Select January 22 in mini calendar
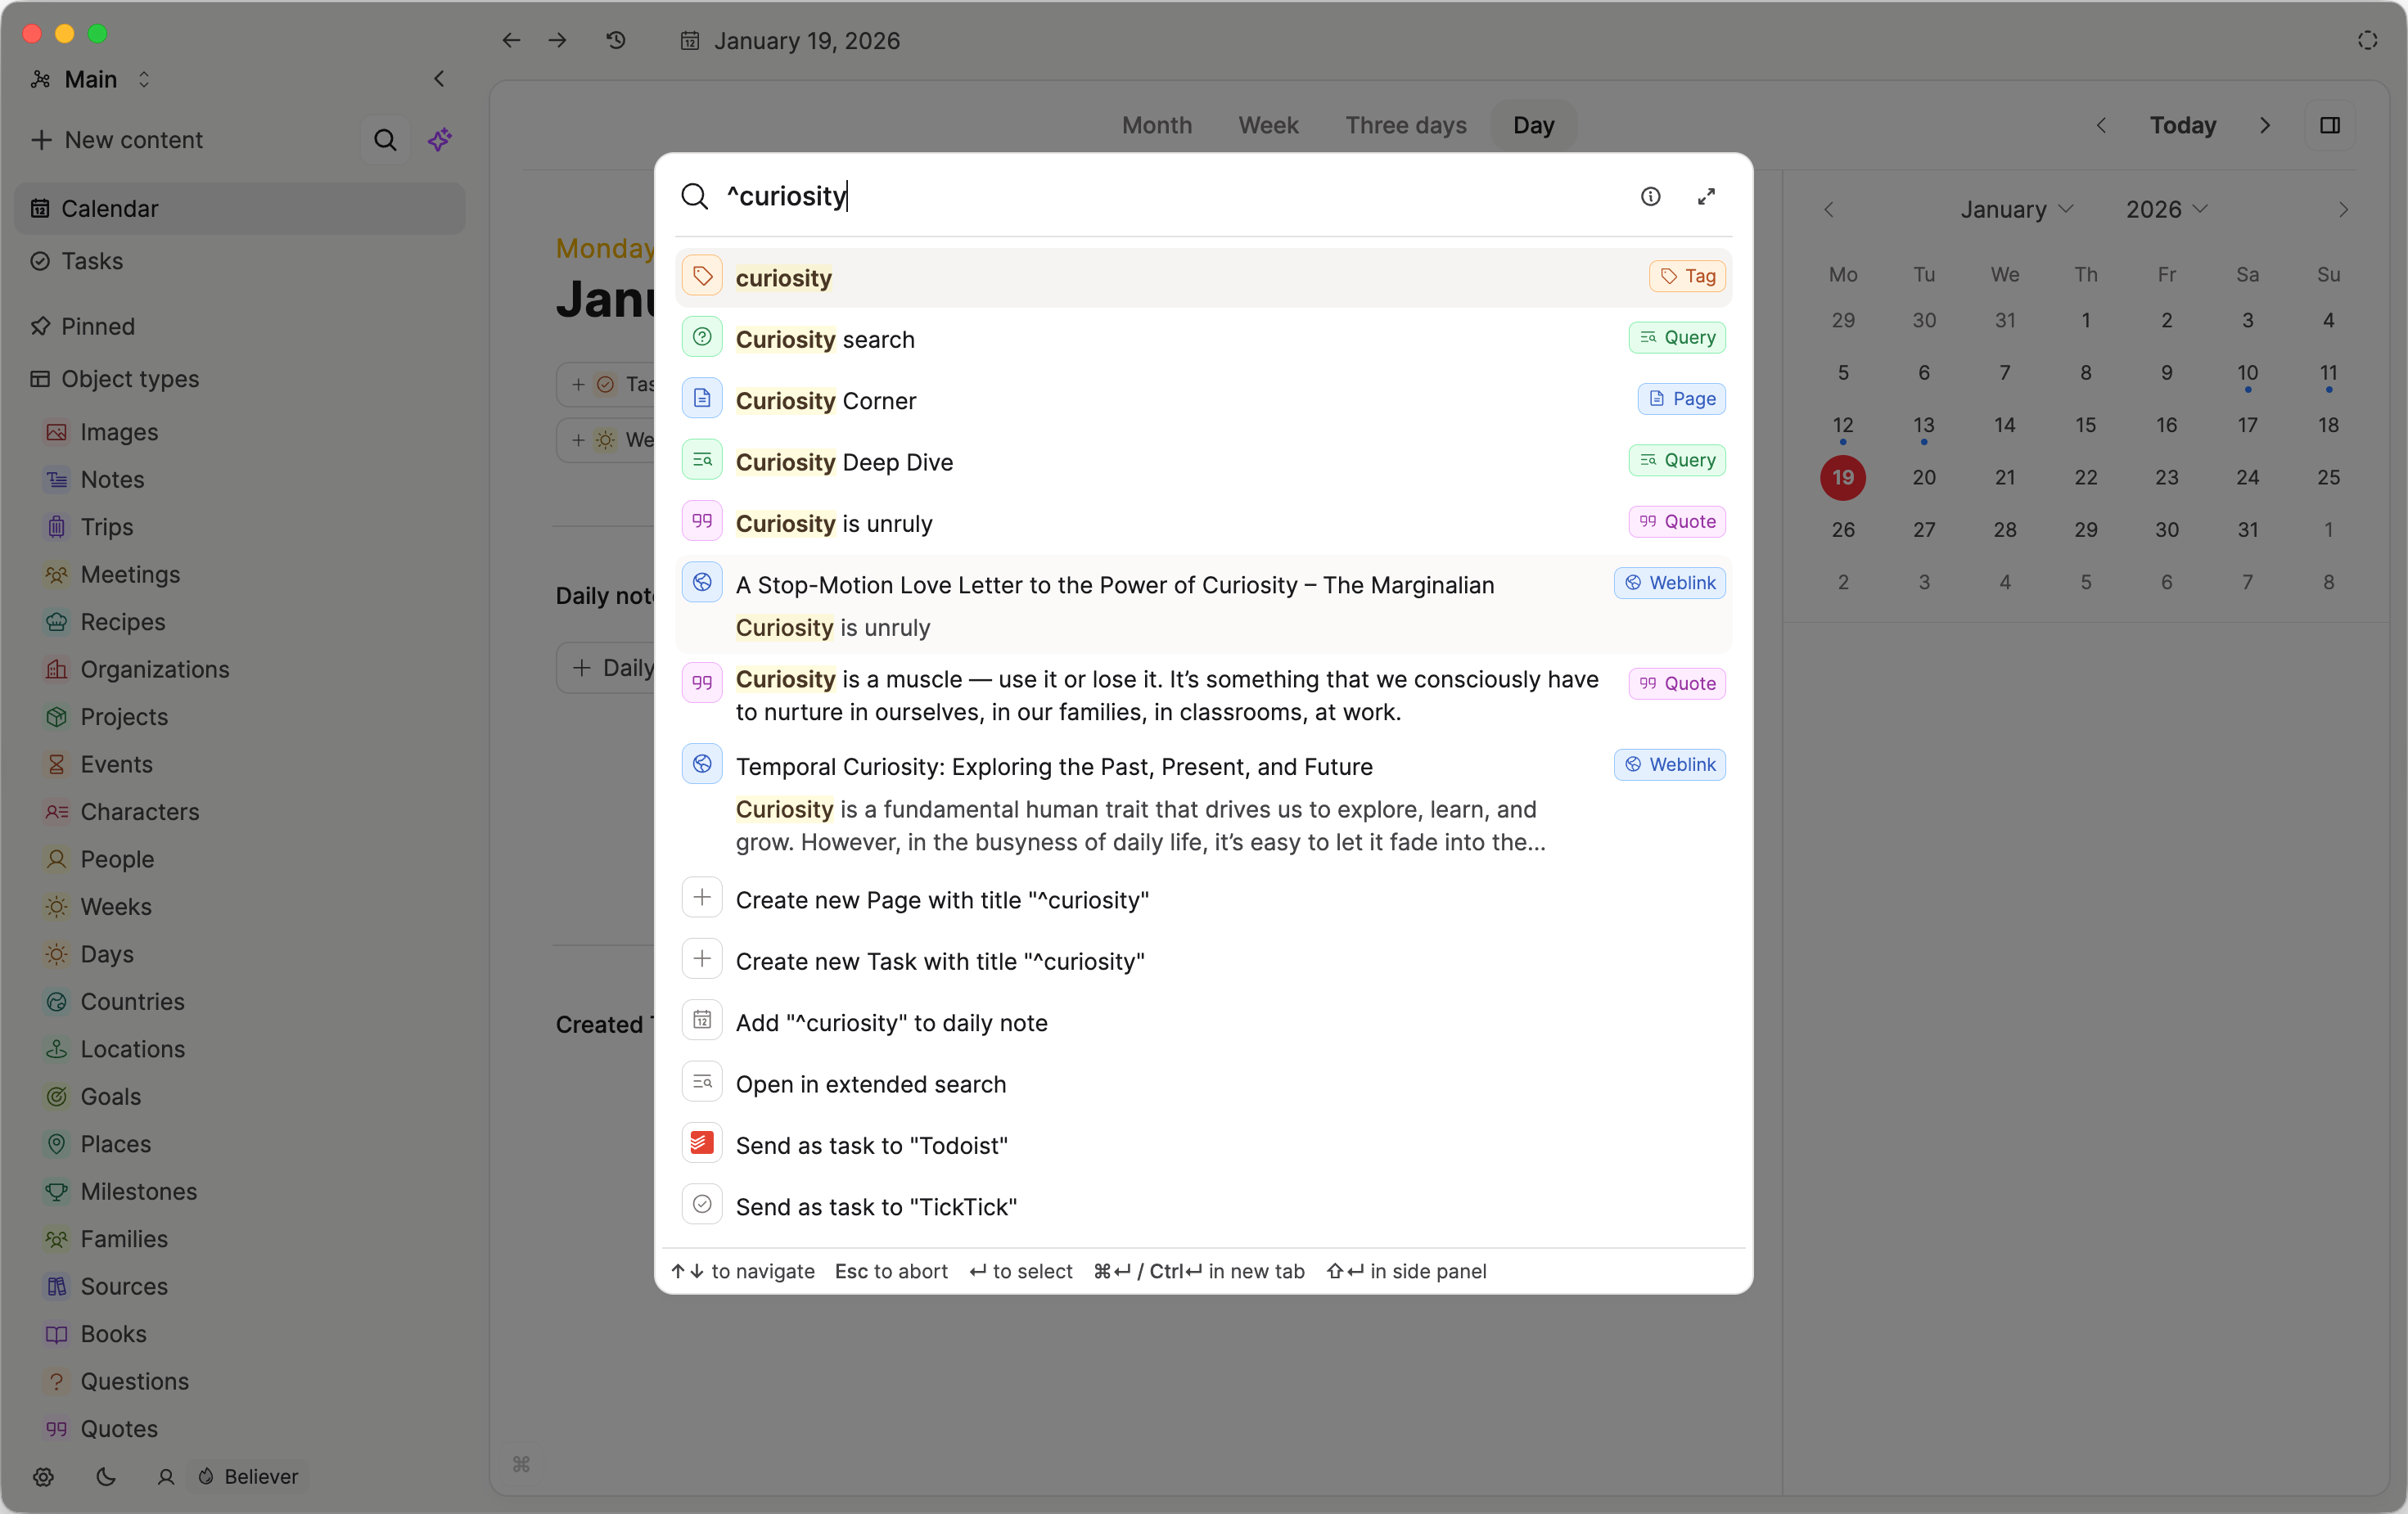Image resolution: width=2408 pixels, height=1514 pixels. click(2085, 477)
